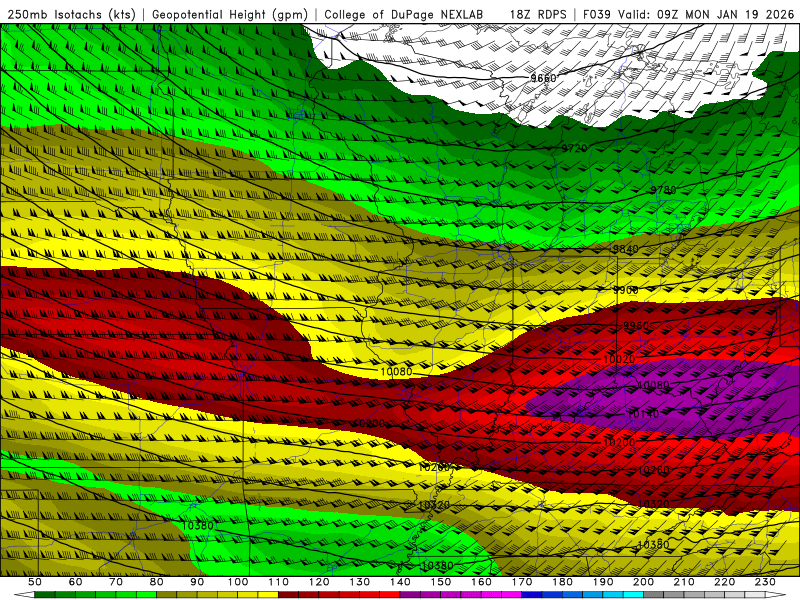
Task: Click the 9720 height contour label
Action: tap(574, 148)
